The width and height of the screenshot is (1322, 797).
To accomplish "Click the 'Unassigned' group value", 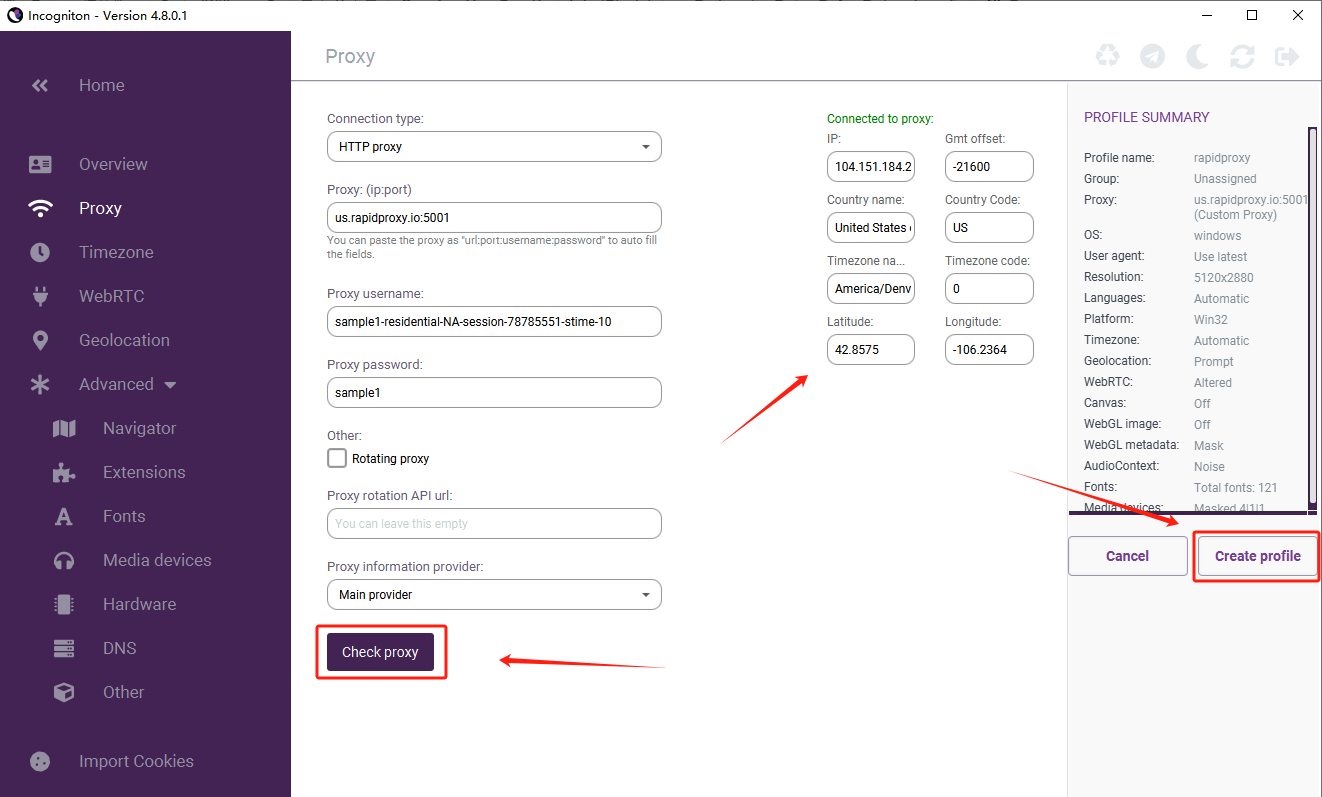I will pyautogui.click(x=1225, y=179).
